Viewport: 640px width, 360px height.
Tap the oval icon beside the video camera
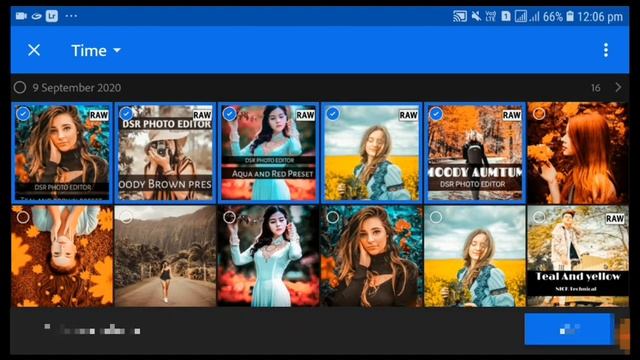37,16
